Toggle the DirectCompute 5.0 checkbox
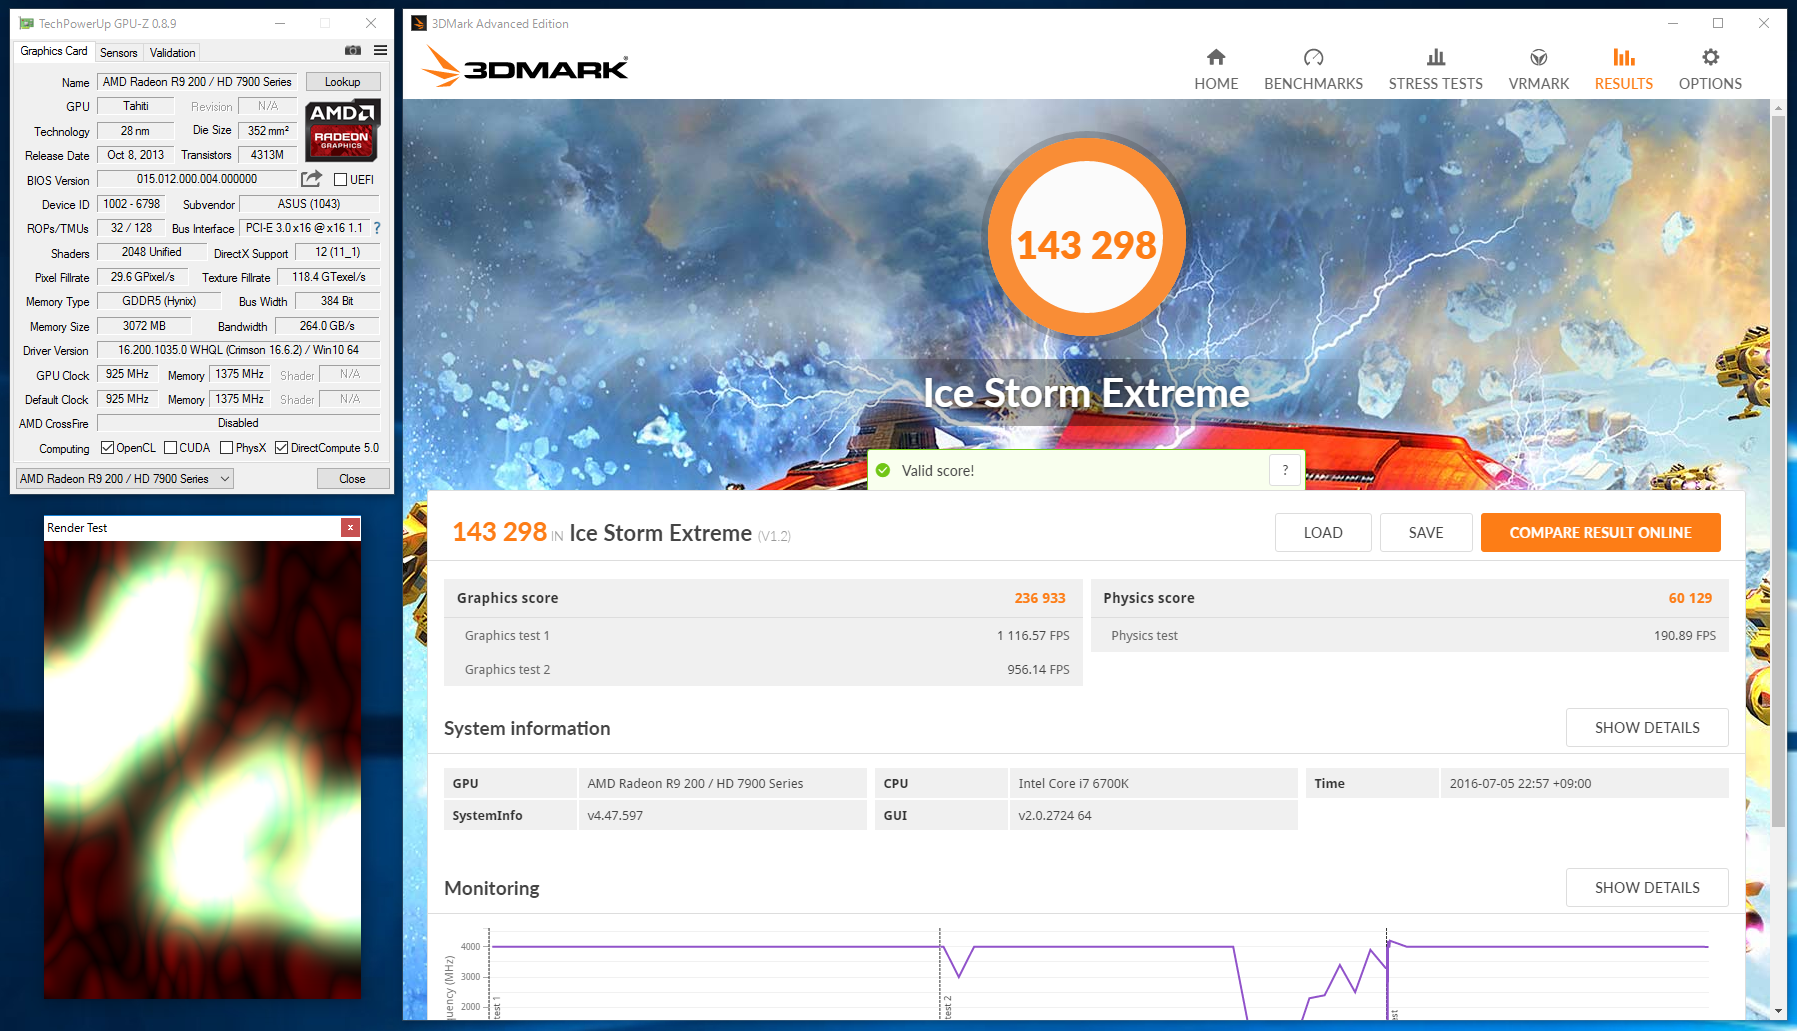This screenshot has height=1031, width=1797. (281, 448)
